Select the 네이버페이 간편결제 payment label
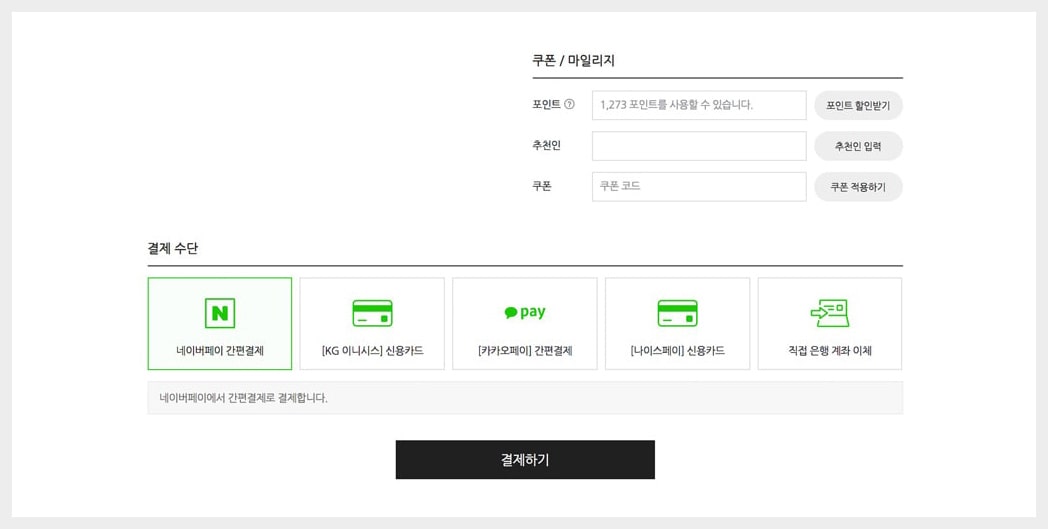Viewport: 1048px width, 529px height. point(220,351)
